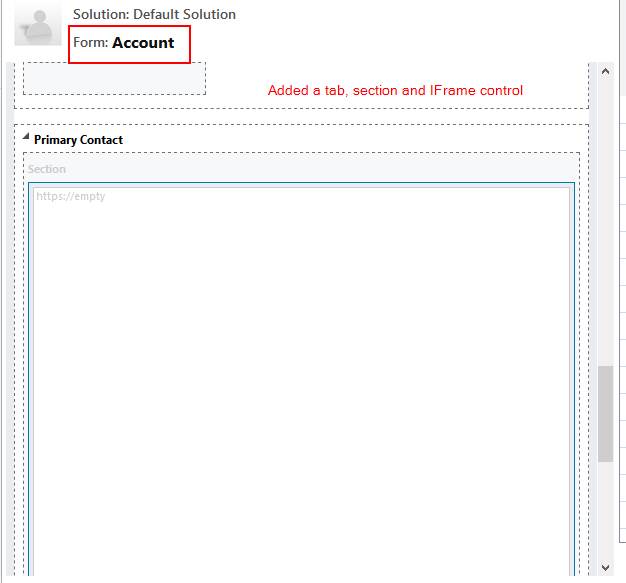Collapse the Primary Contact tab triangle
Screen dimensions: 626x583
[x=26, y=137]
